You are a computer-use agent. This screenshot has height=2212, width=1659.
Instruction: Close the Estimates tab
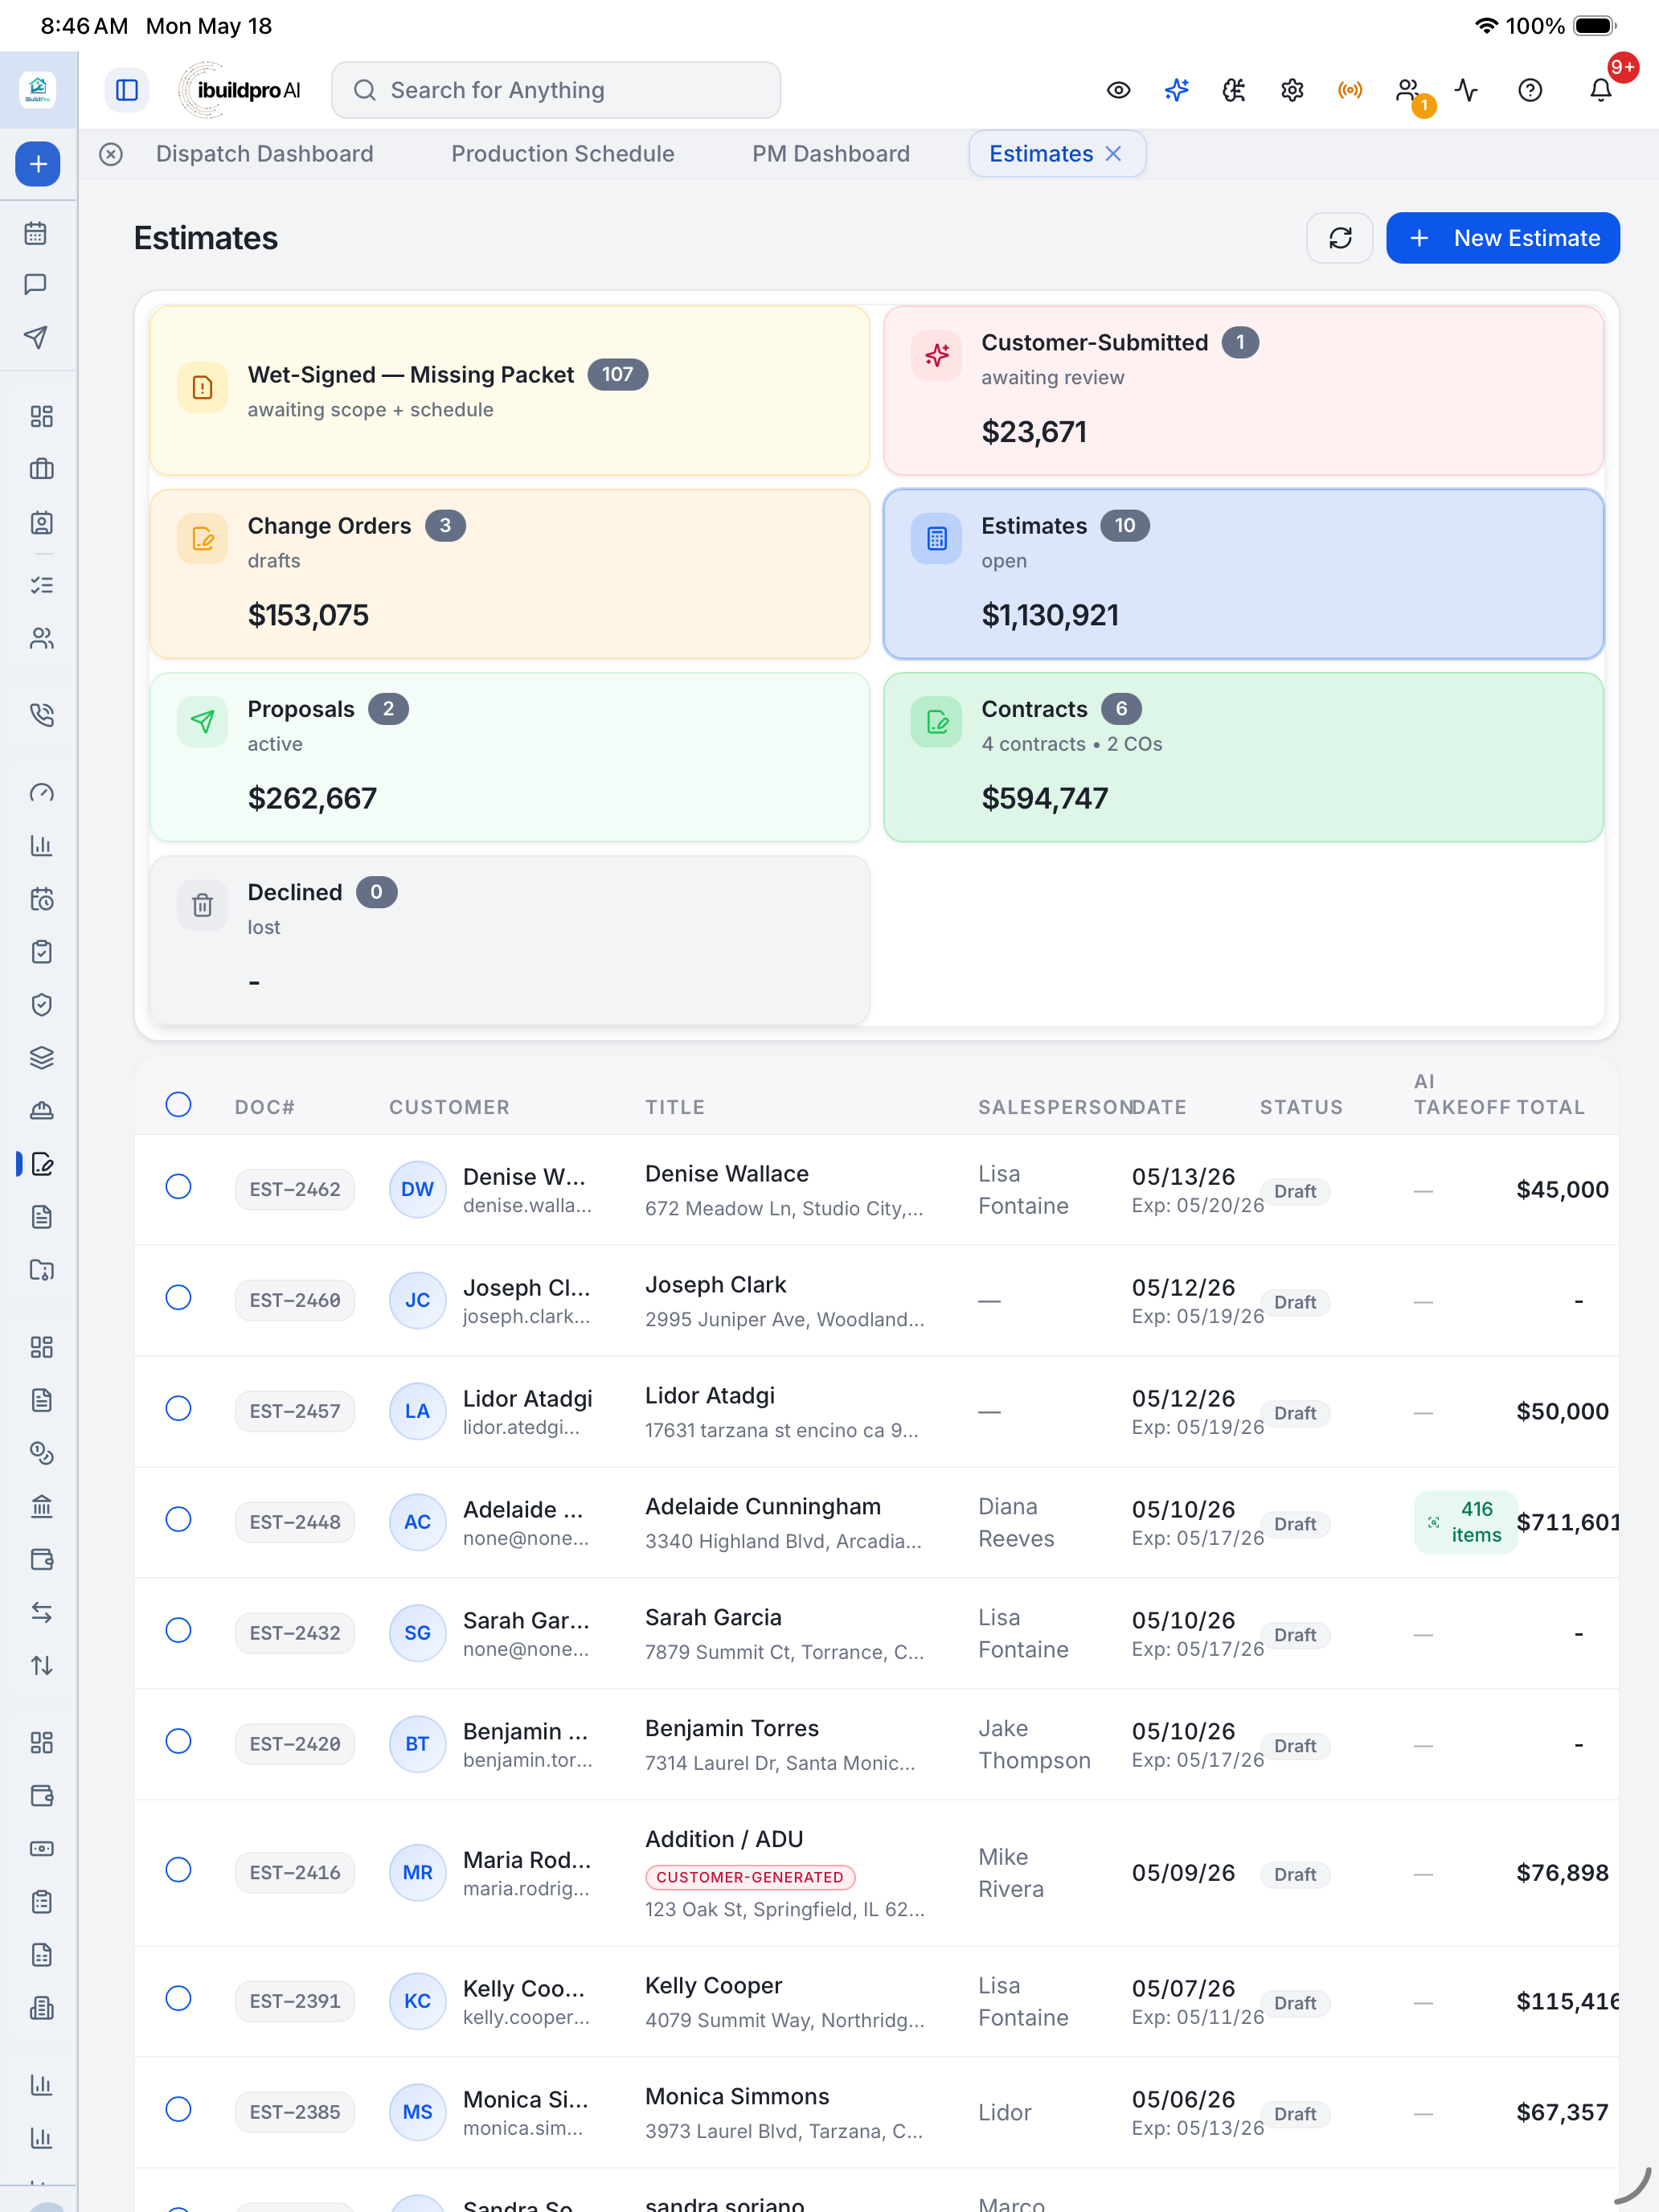(x=1113, y=154)
